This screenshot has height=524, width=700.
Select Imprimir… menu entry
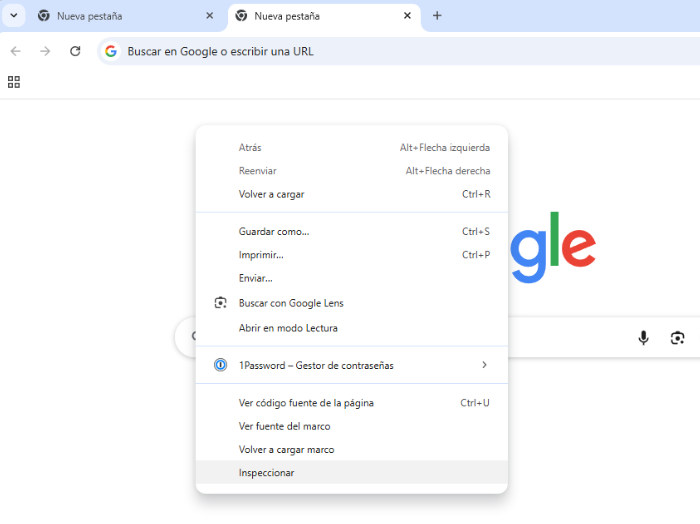[261, 255]
